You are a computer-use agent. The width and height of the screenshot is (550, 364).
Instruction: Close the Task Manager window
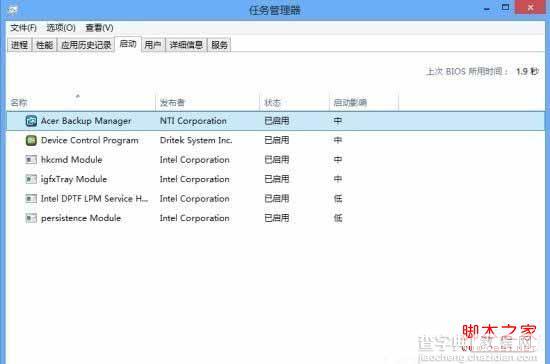coord(531,7)
